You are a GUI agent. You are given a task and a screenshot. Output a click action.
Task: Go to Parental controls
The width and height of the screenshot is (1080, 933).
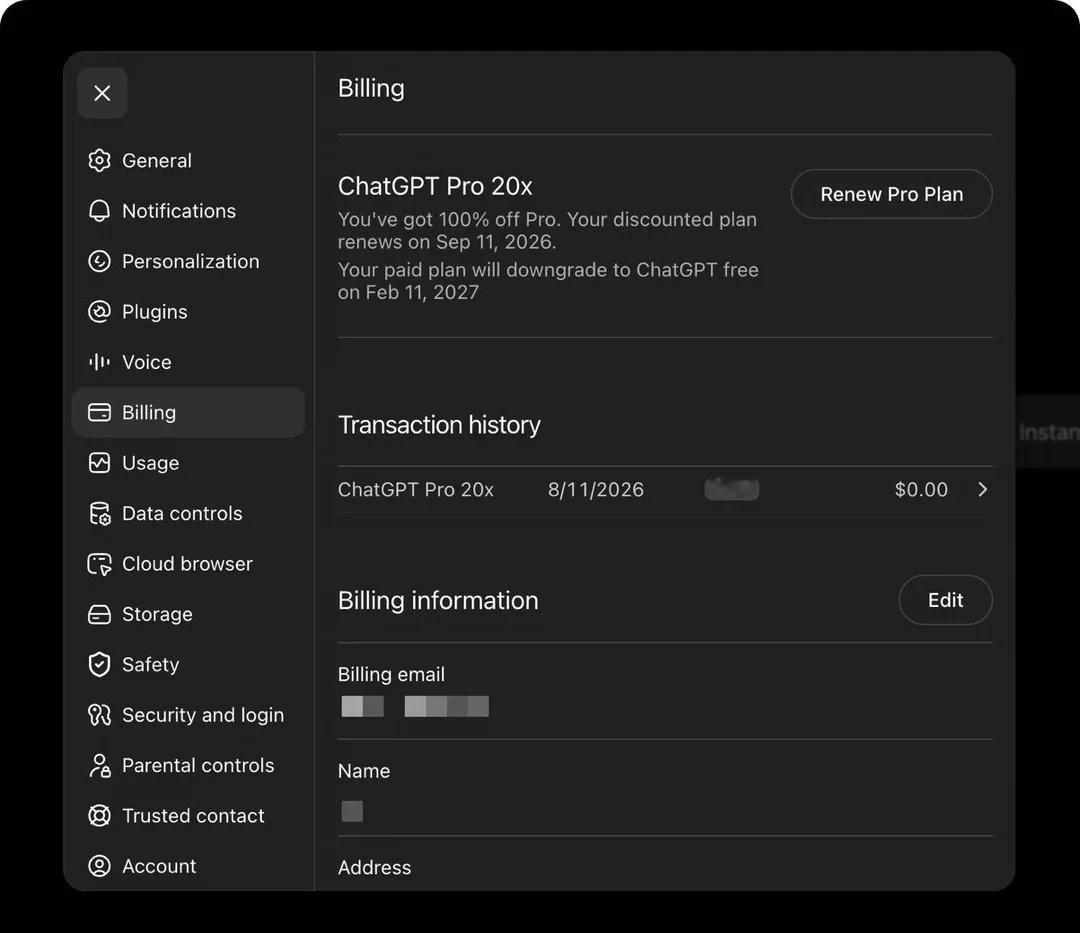[x=188, y=765]
